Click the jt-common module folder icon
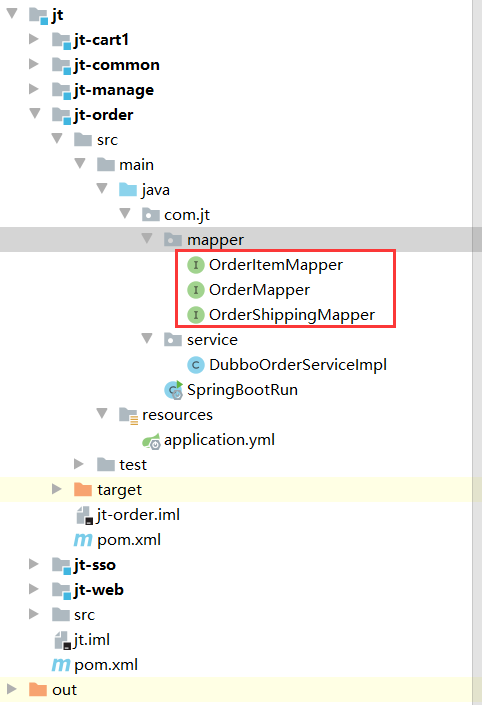The image size is (482, 705). coord(61,66)
